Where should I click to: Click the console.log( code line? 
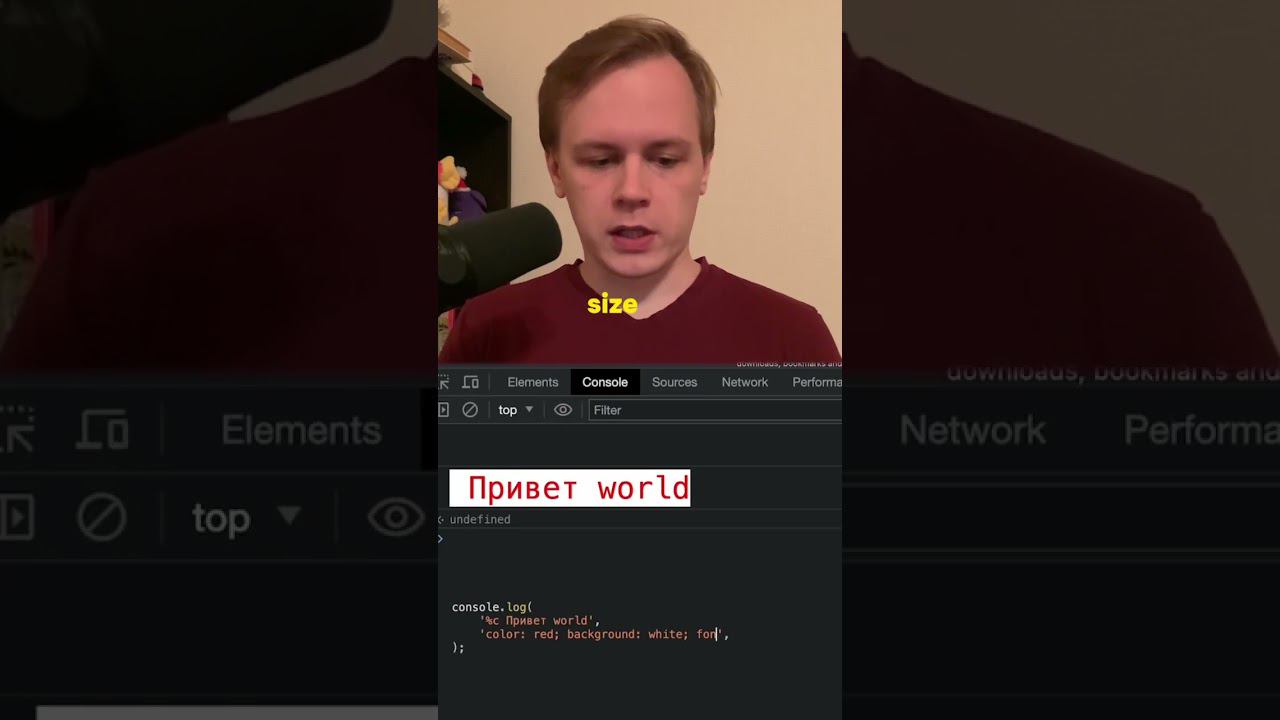pyautogui.click(x=492, y=607)
